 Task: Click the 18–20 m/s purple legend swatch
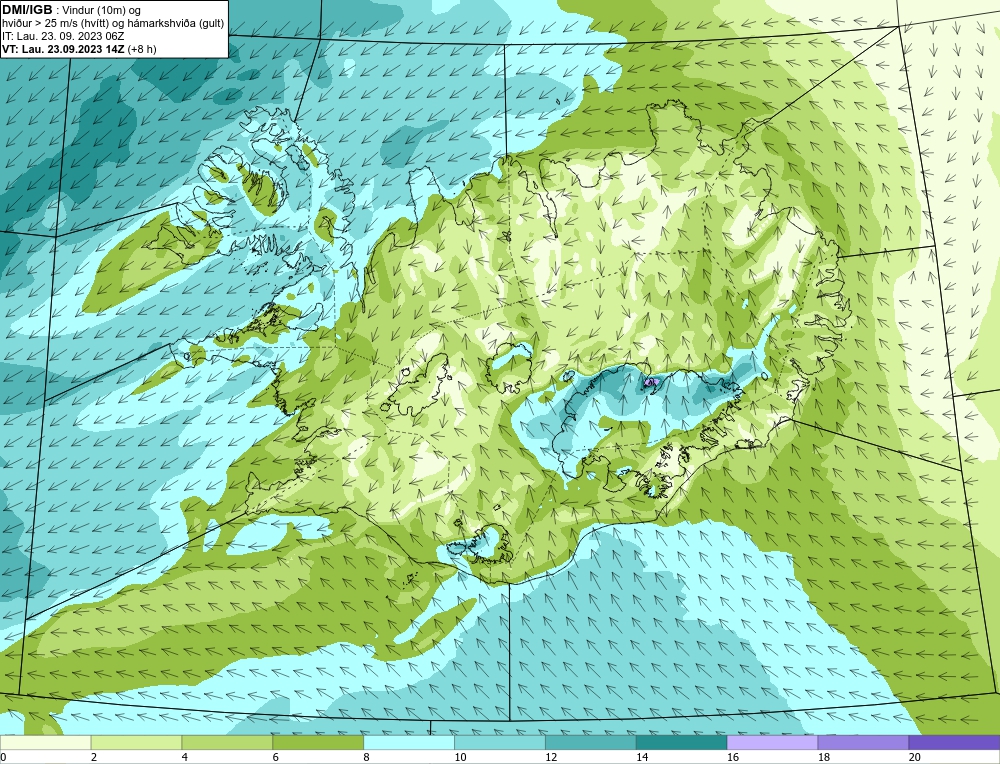point(864,742)
